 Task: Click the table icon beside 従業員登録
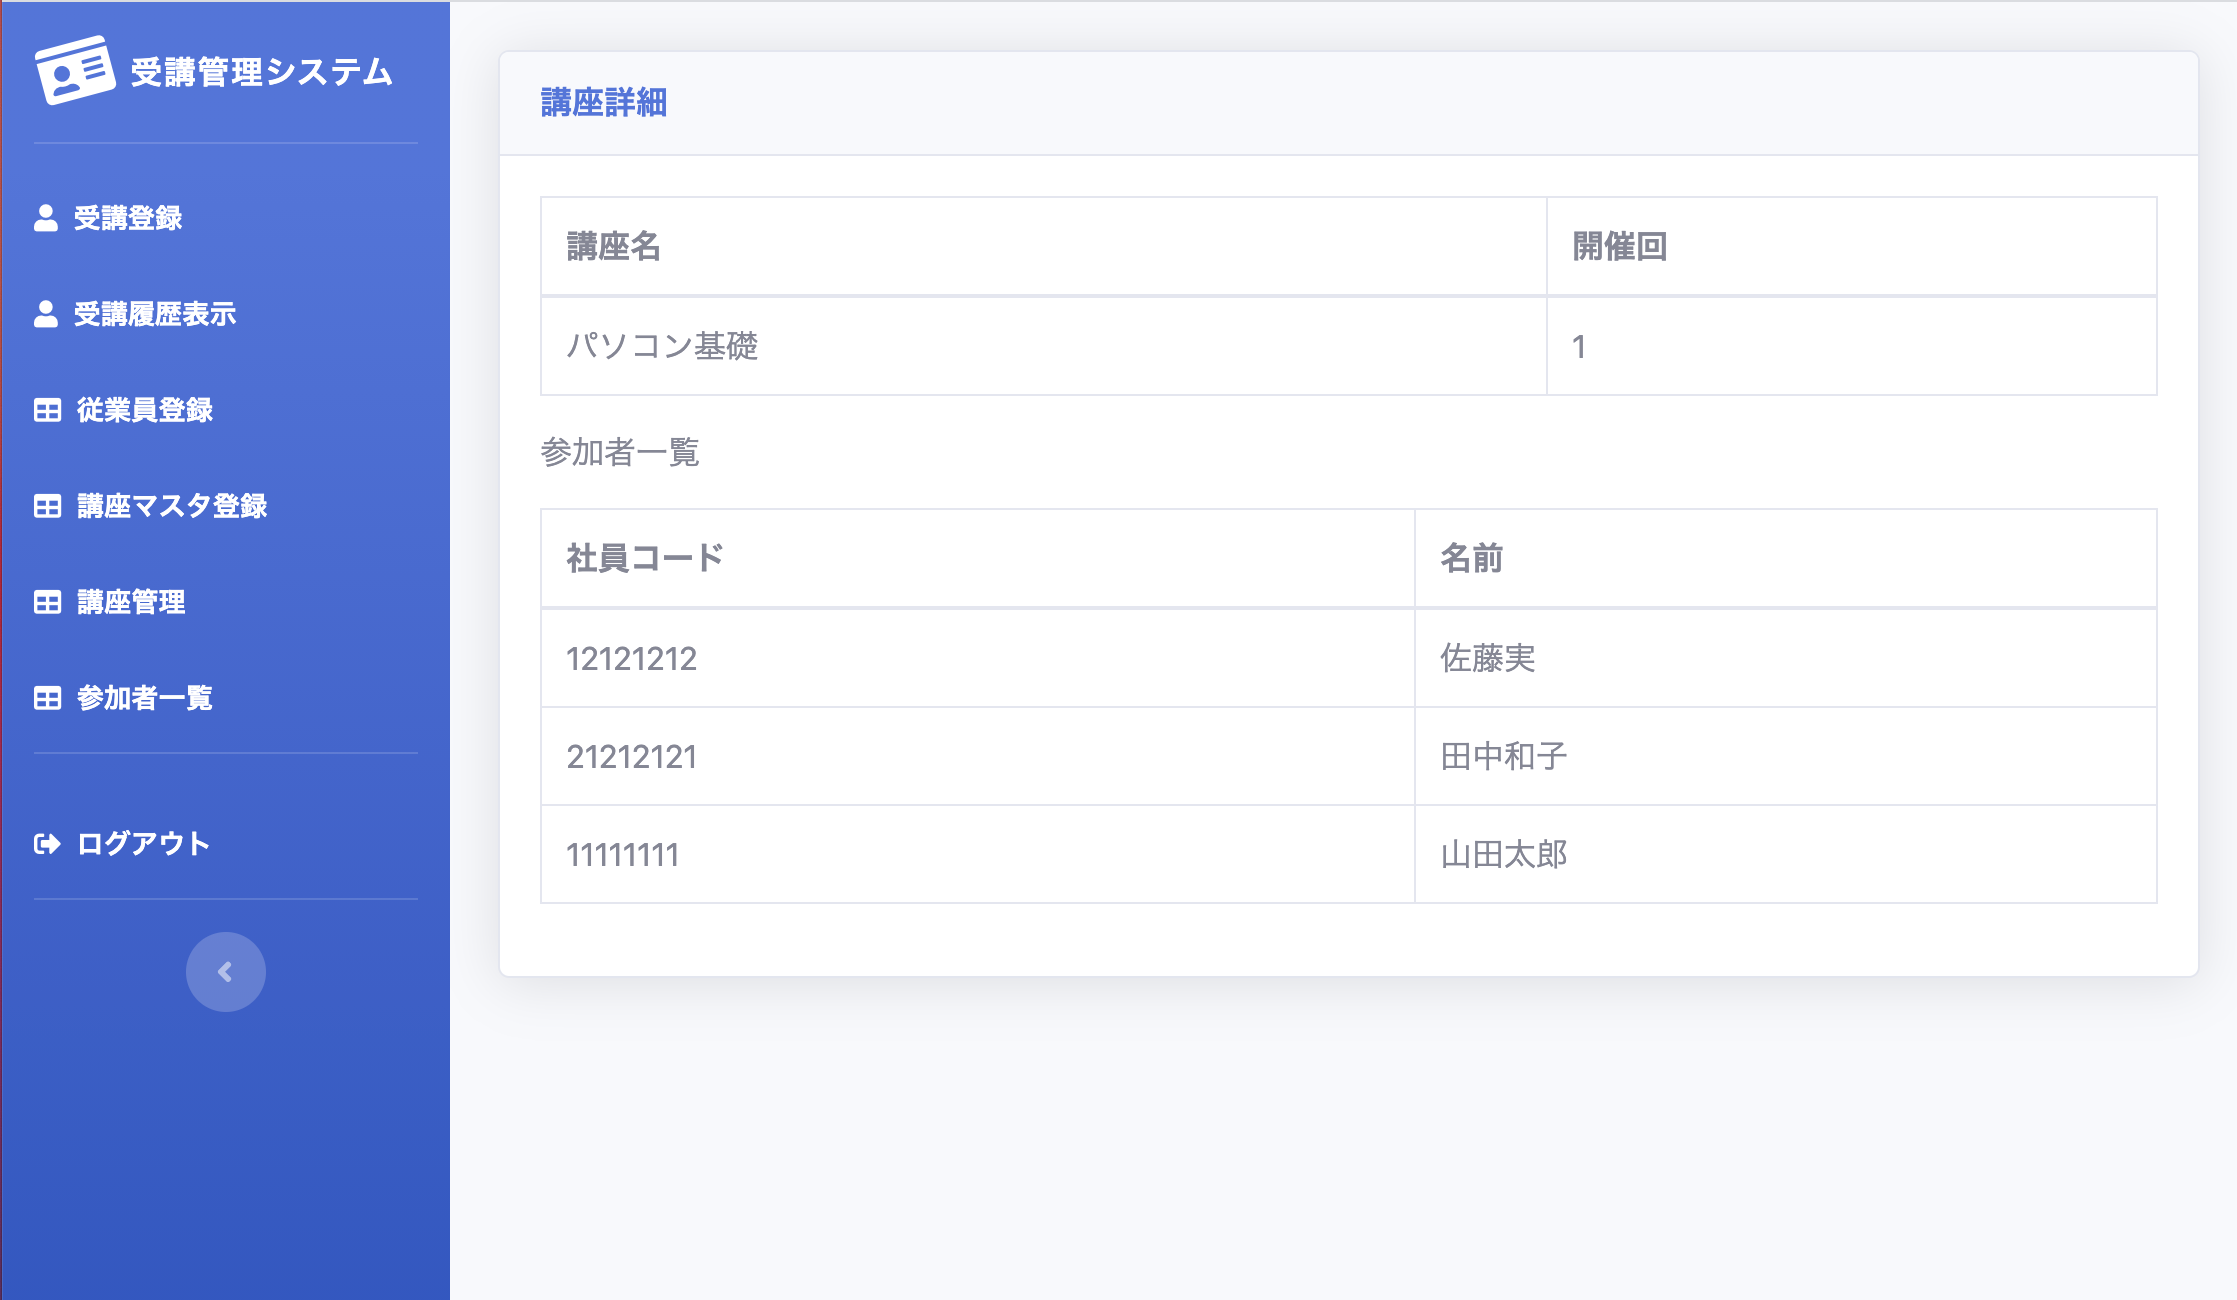[47, 410]
